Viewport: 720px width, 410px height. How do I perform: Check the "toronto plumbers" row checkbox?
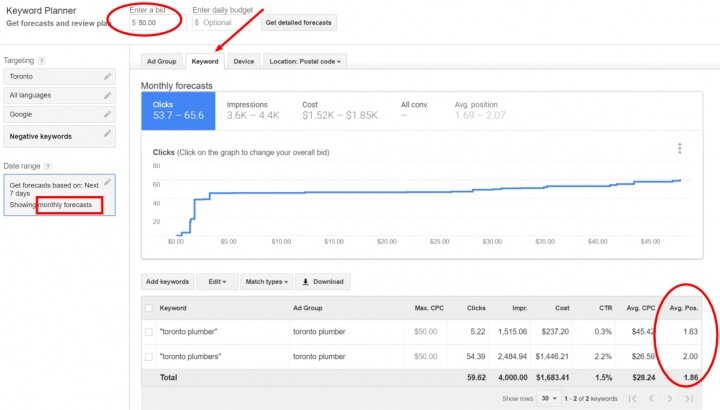(149, 356)
